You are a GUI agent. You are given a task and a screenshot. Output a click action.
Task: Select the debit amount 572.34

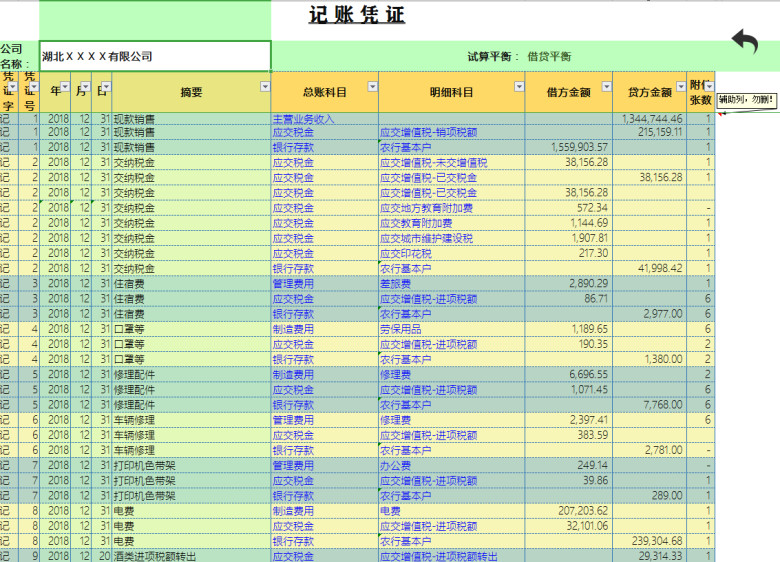(569, 208)
